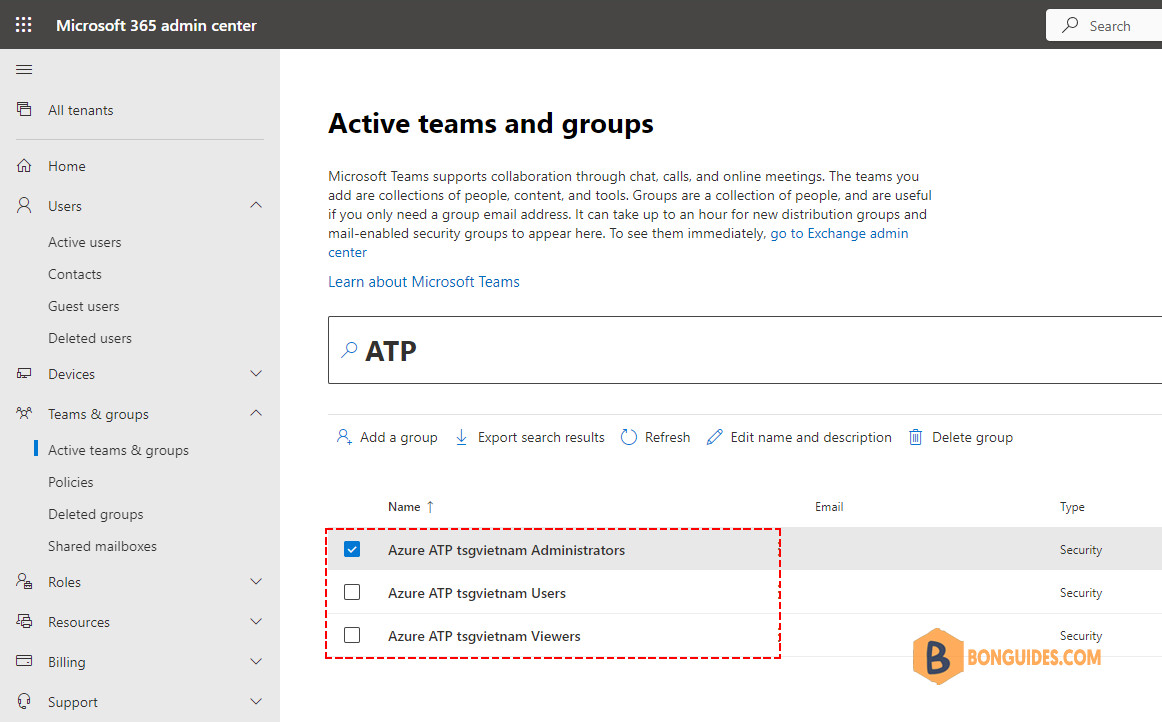1162x722 pixels.
Task: Open Shared mailboxes page
Action: tap(102, 546)
